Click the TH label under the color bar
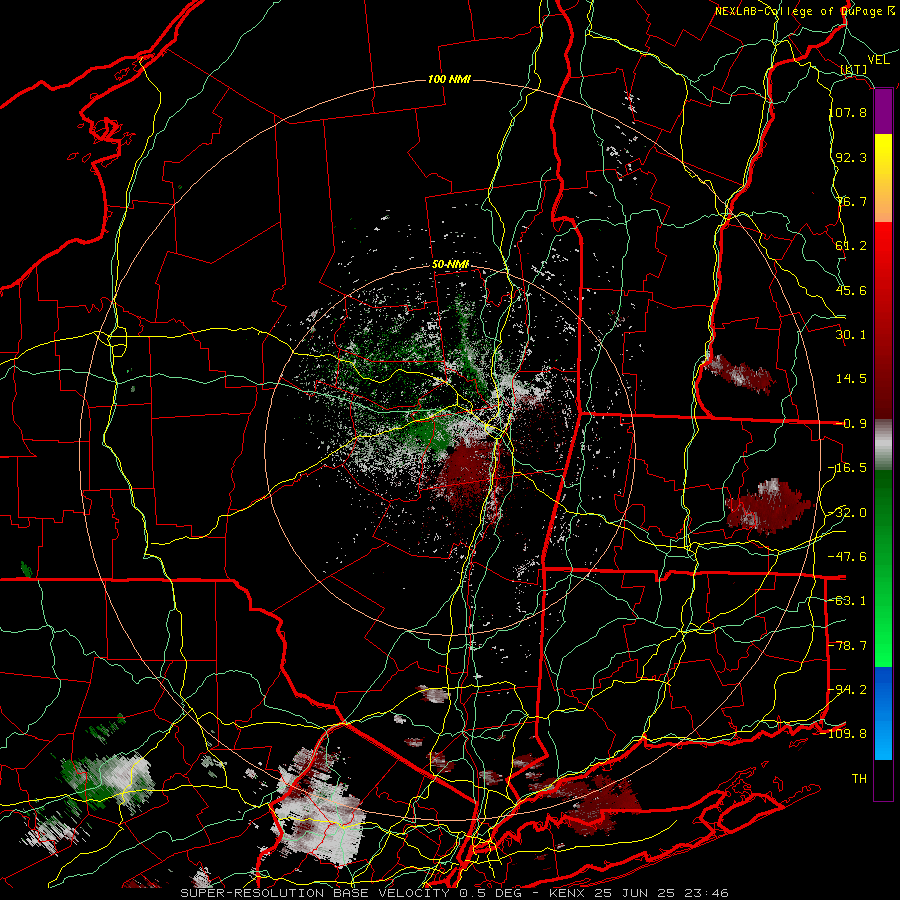Image resolution: width=900 pixels, height=900 pixels. (x=859, y=779)
